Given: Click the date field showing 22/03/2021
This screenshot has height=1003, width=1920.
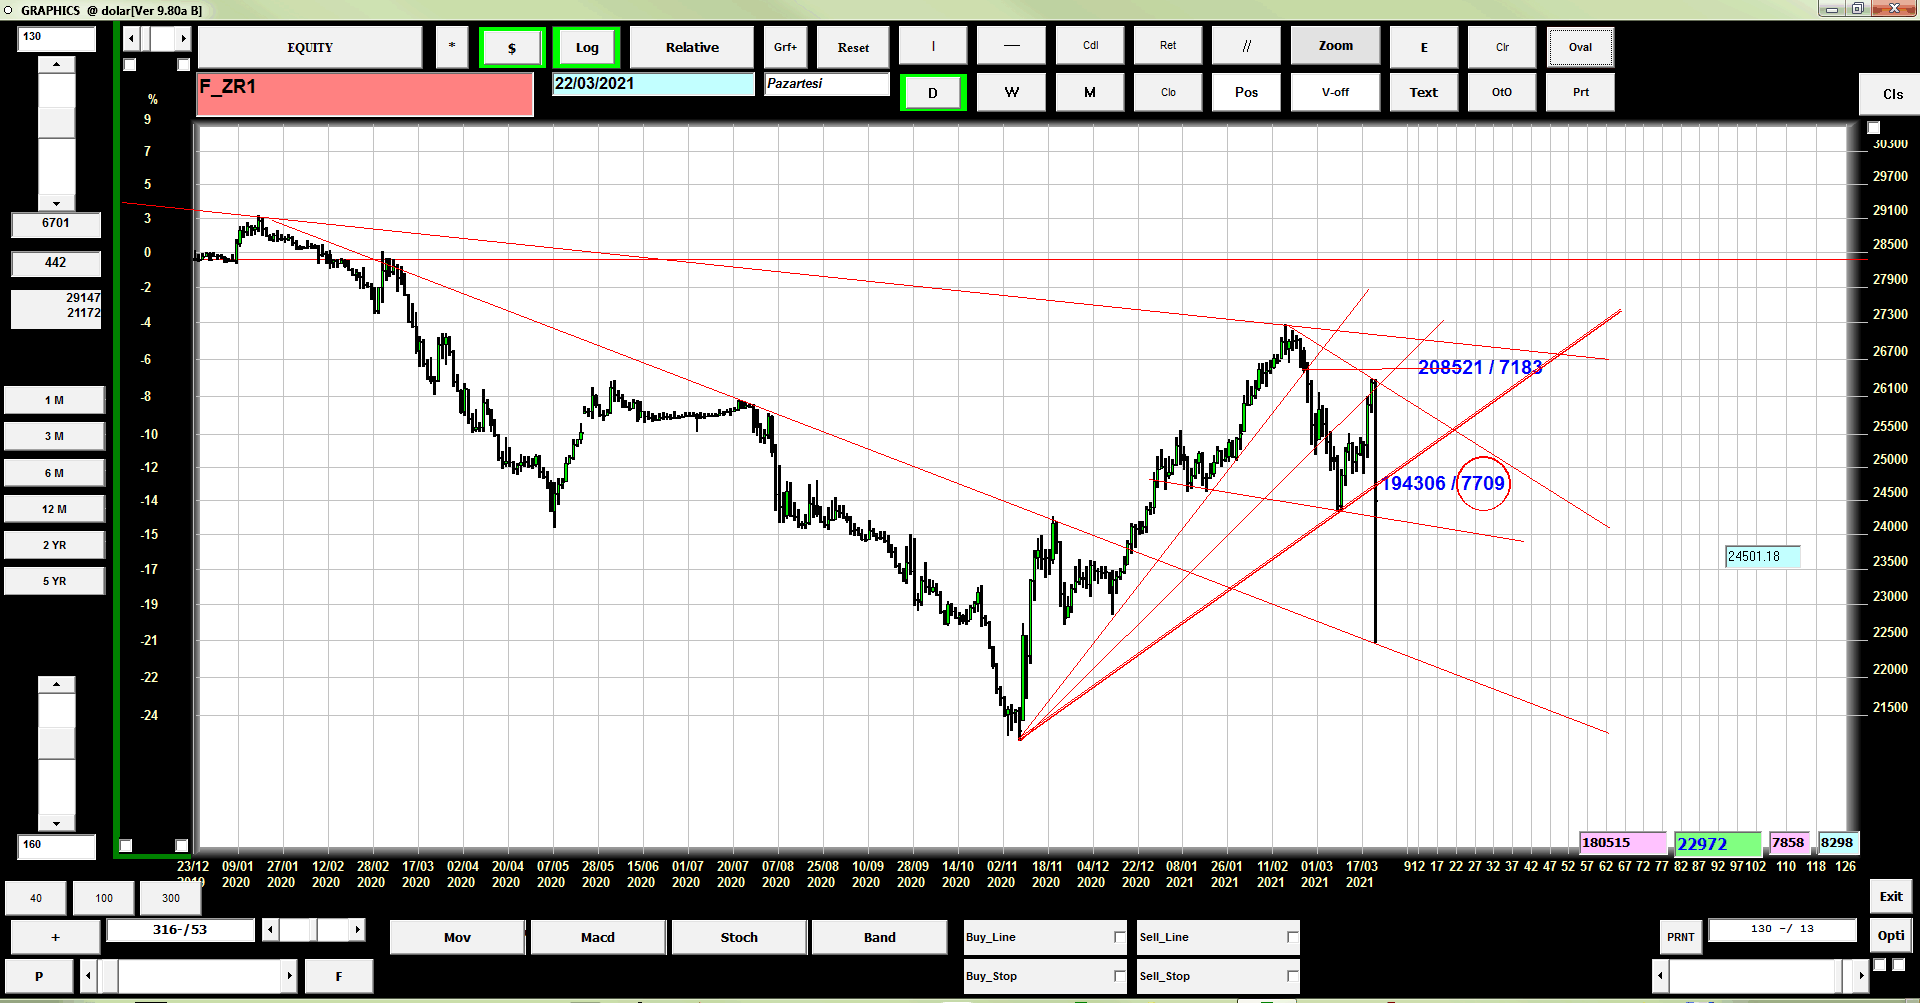Looking at the screenshot, I should 653,84.
